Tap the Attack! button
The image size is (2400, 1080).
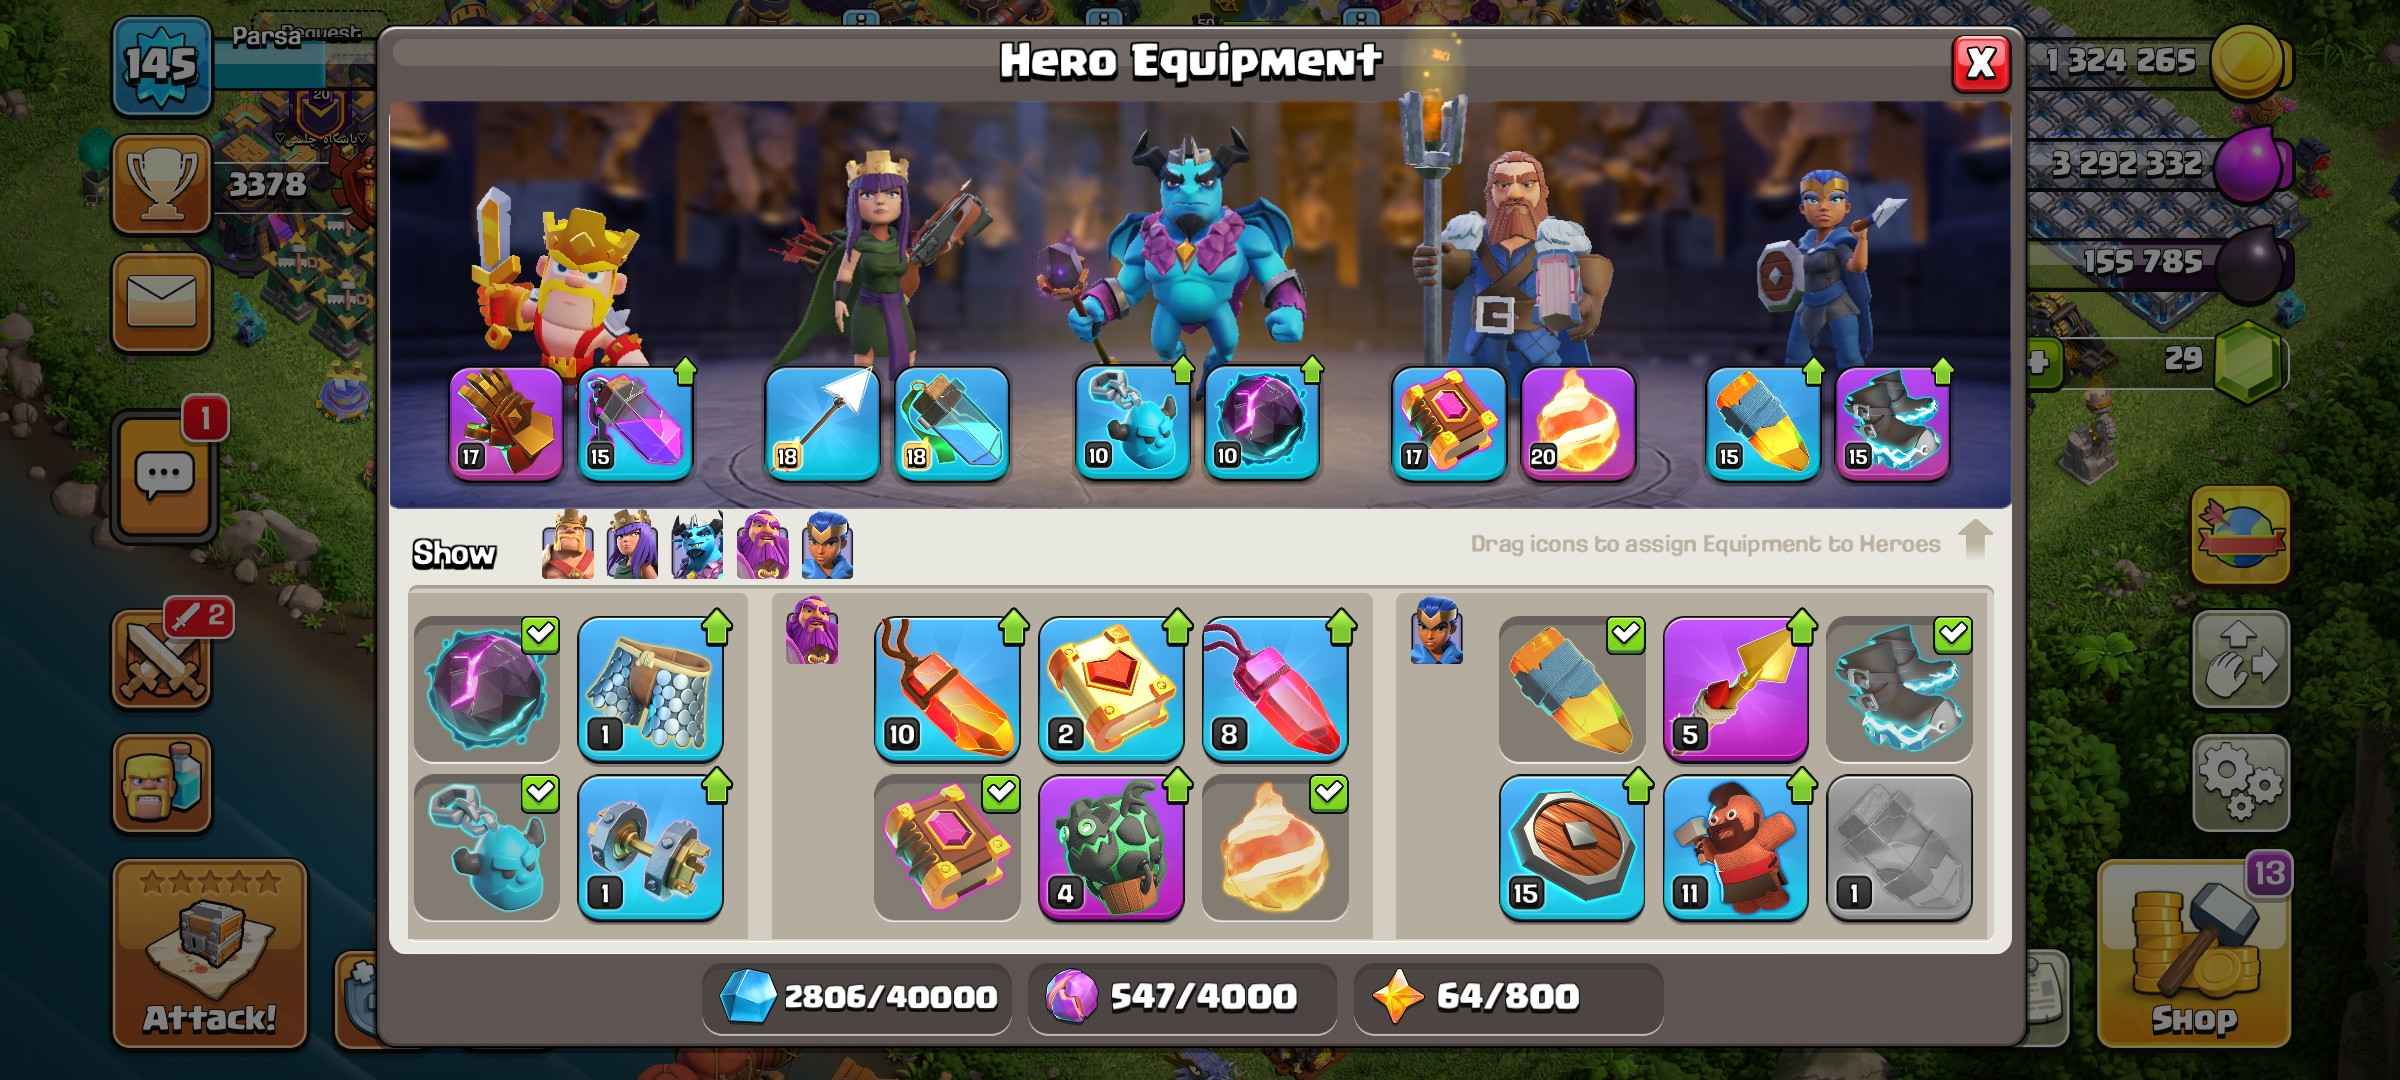[210, 955]
